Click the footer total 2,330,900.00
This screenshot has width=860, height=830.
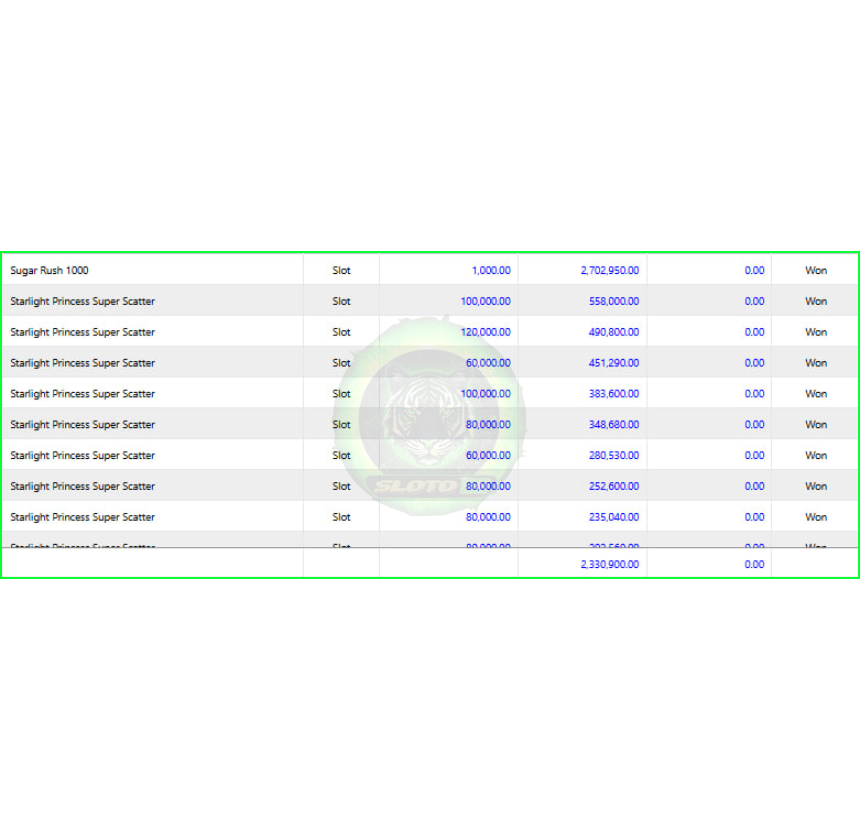pos(610,564)
